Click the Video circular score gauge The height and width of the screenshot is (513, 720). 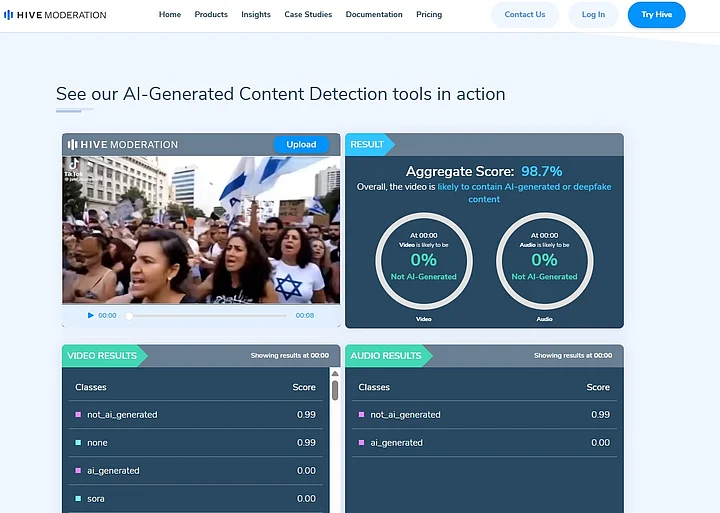pos(423,261)
